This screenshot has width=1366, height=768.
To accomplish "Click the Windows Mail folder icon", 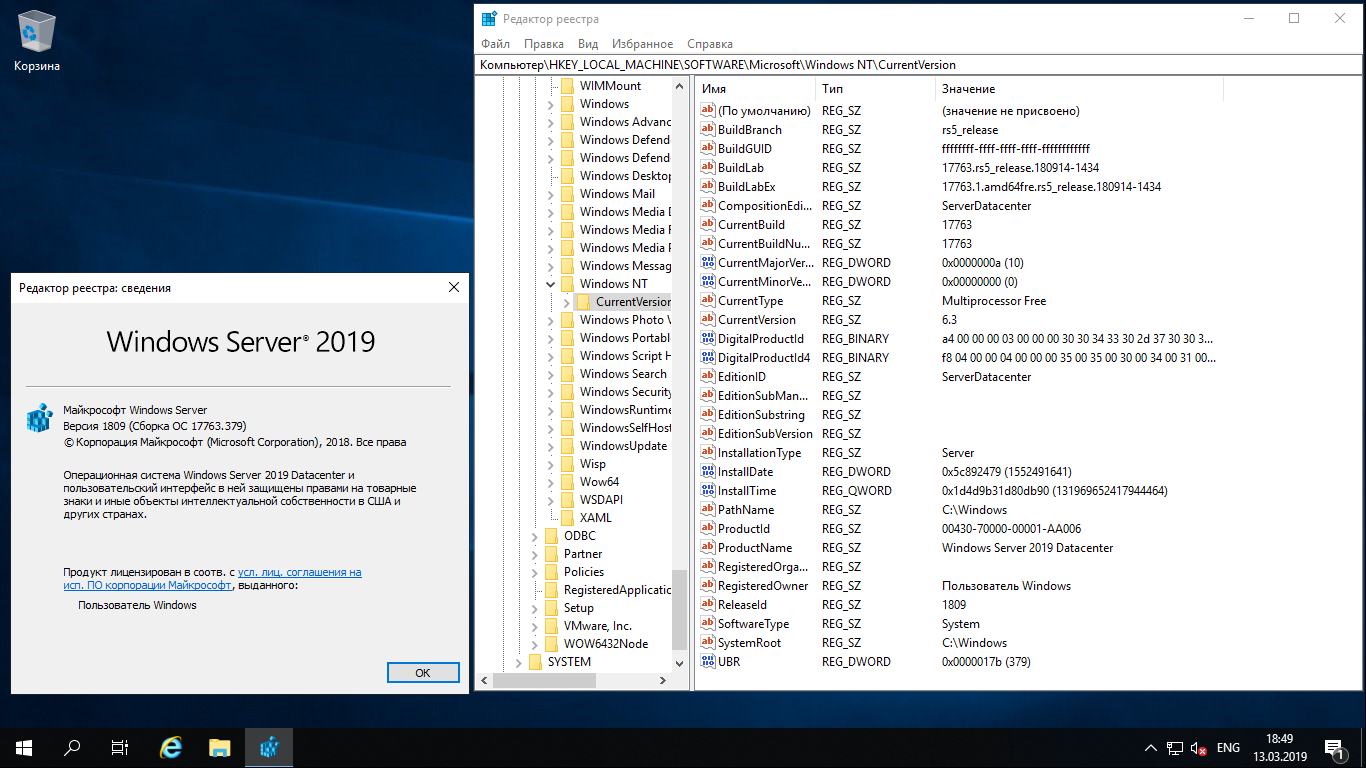I will tap(567, 194).
